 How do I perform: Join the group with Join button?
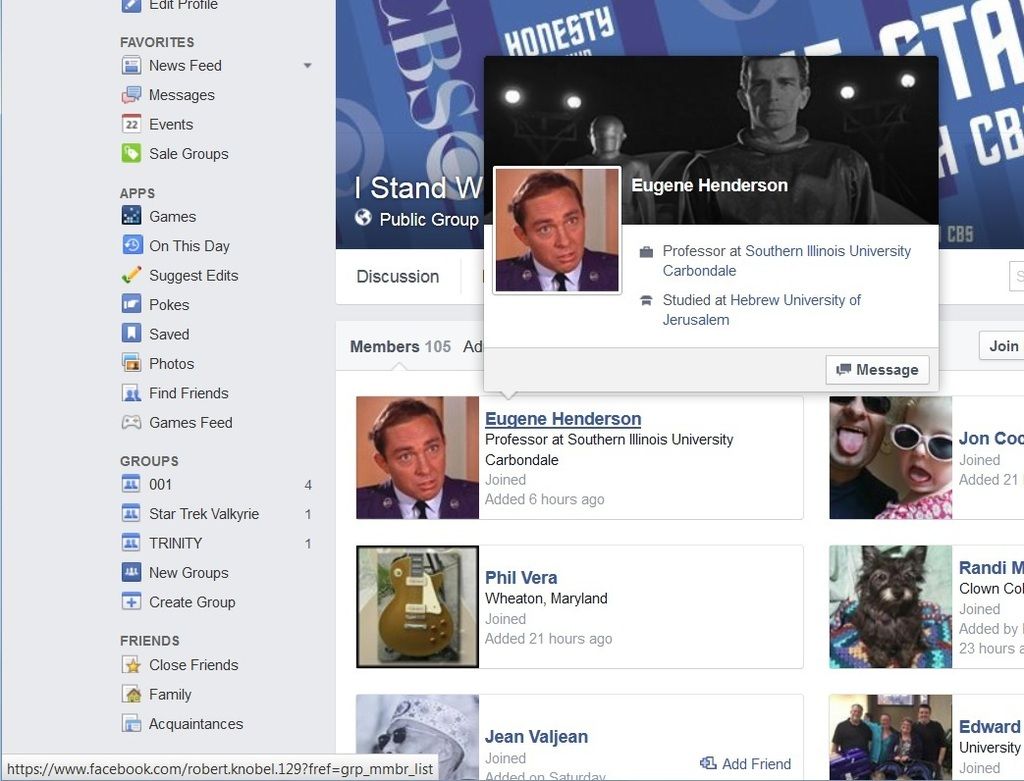[1003, 345]
